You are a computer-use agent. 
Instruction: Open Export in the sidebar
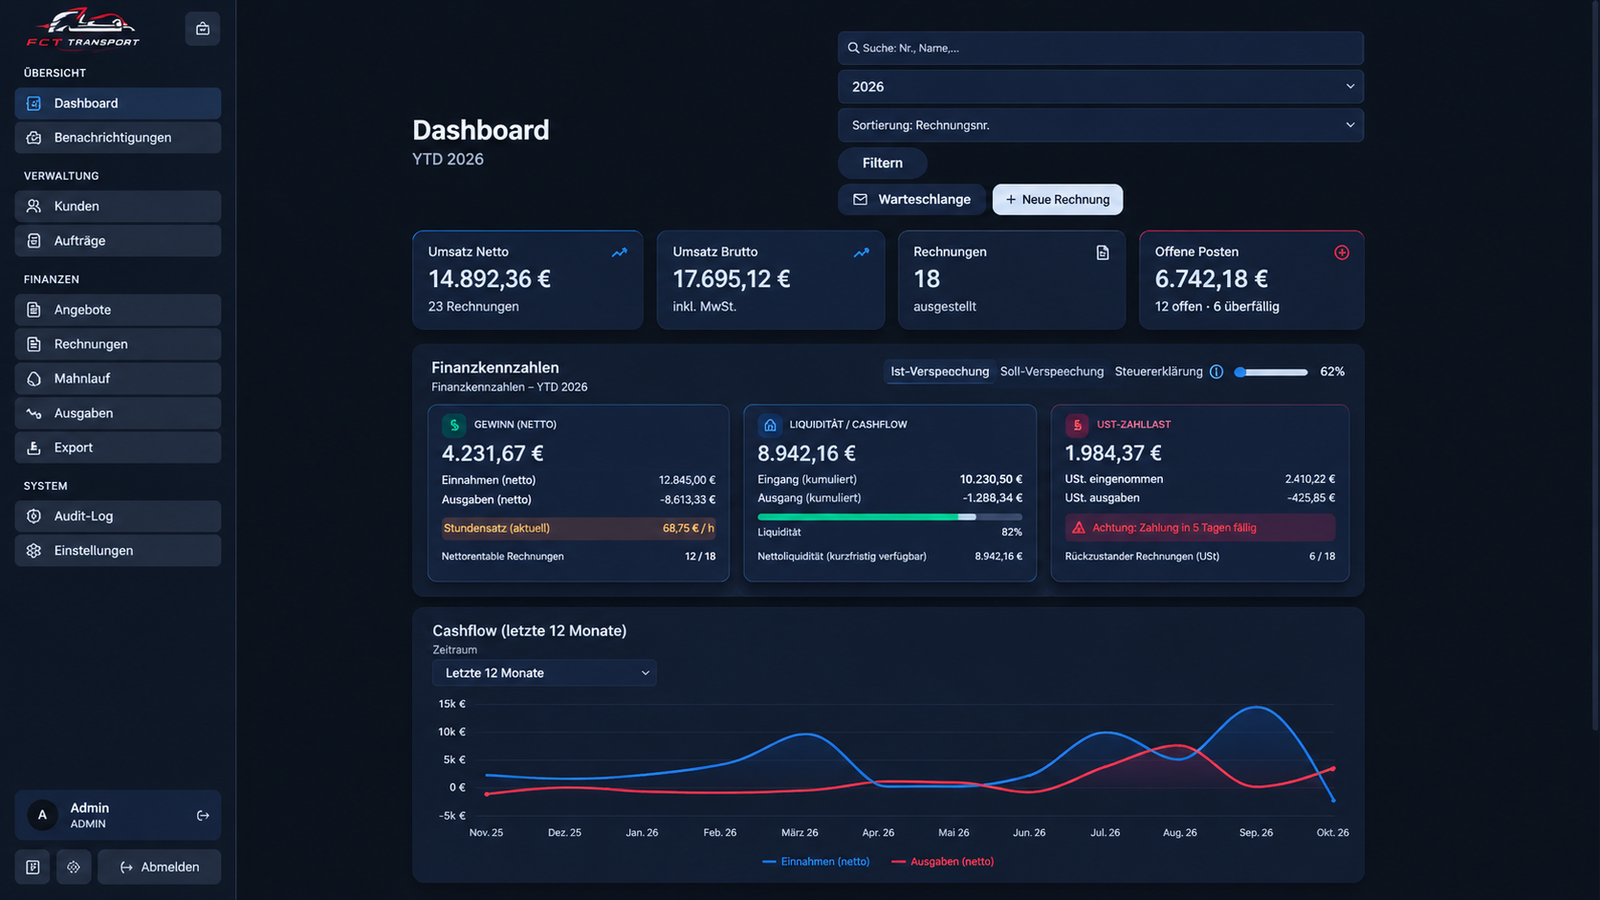coord(118,448)
